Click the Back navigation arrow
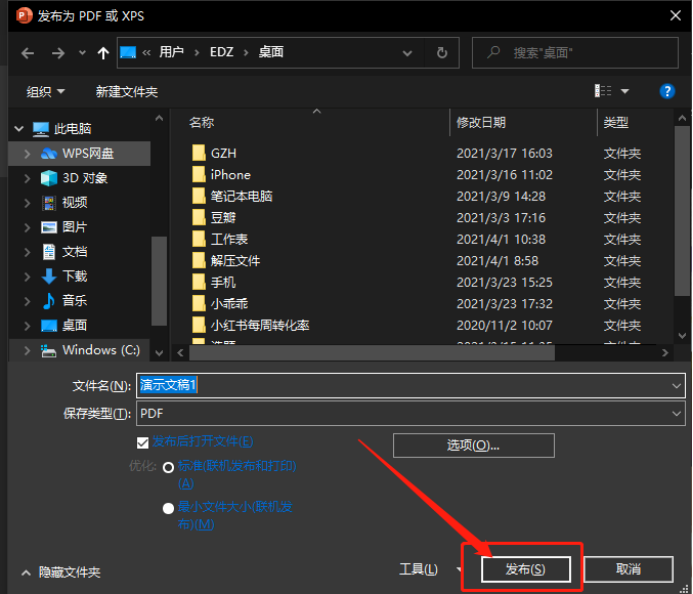The height and width of the screenshot is (594, 693). point(27,53)
